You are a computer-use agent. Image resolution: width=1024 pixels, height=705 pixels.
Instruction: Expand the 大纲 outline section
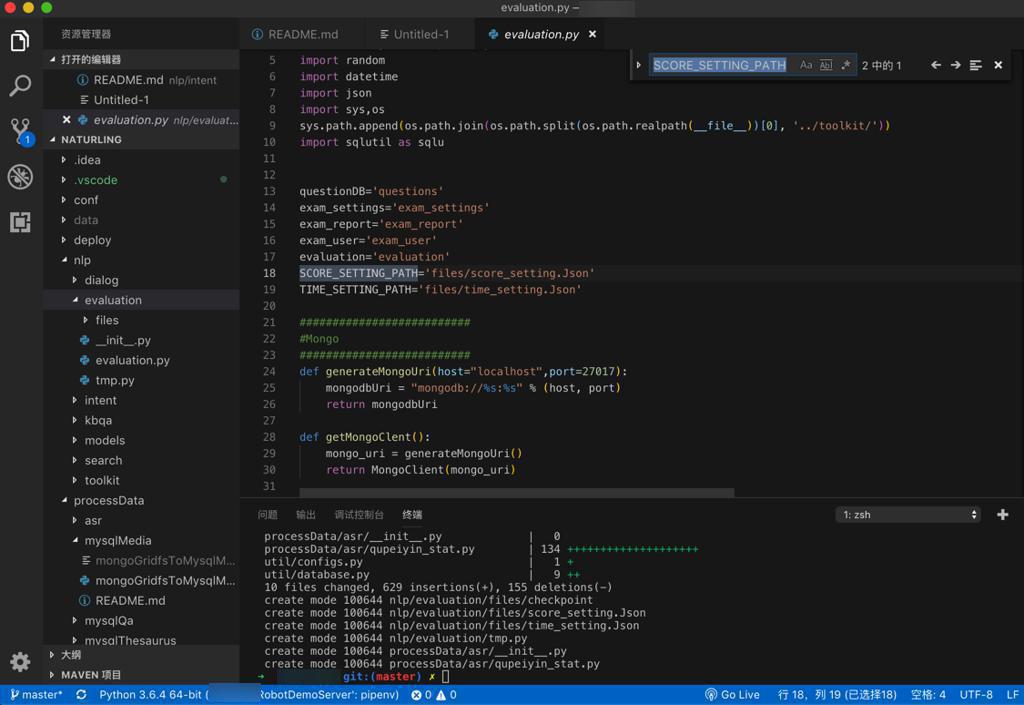coord(141,655)
